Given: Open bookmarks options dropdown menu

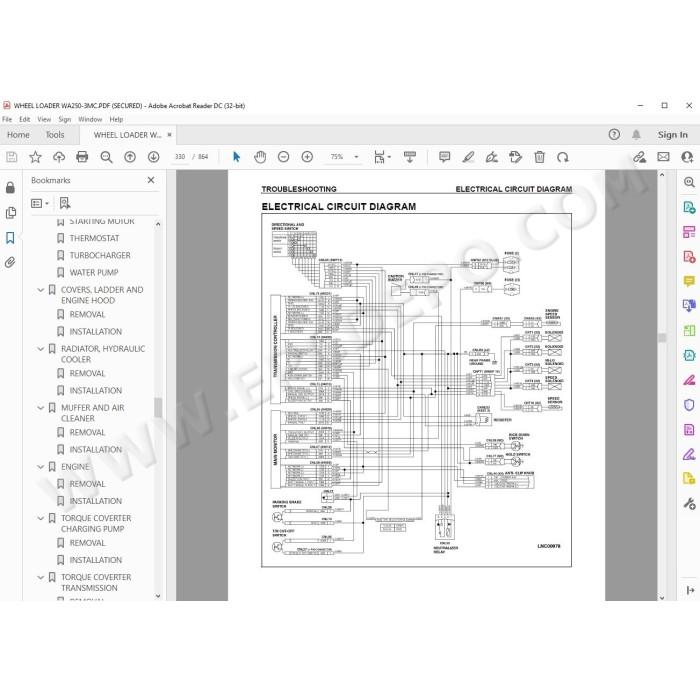Looking at the screenshot, I should 40,203.
